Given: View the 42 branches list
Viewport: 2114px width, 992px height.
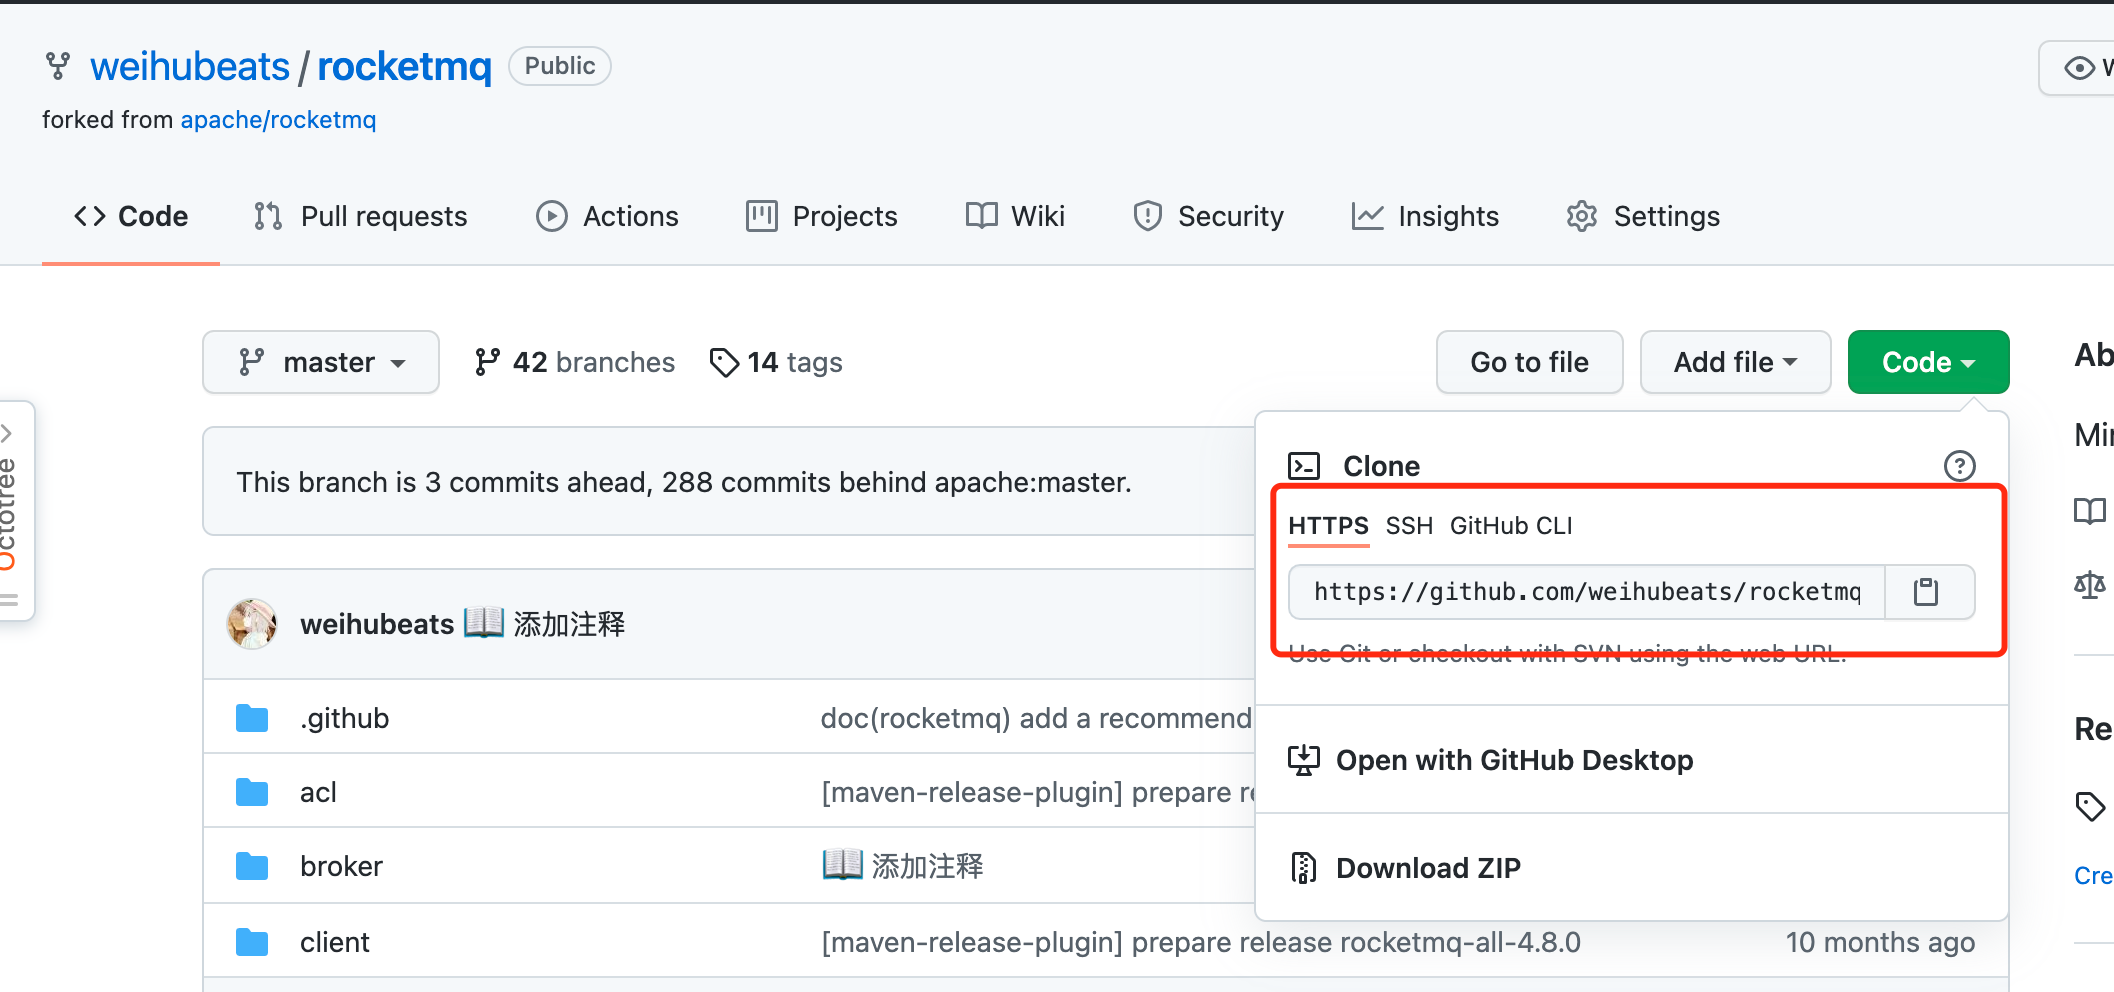Looking at the screenshot, I should [574, 362].
